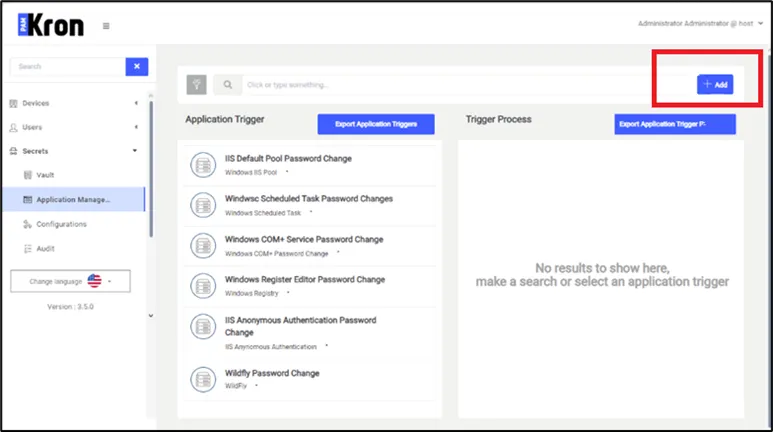This screenshot has height=432, width=773.
Task: Select Windwsc Scheduled Task Password Changes
Action: coord(310,206)
